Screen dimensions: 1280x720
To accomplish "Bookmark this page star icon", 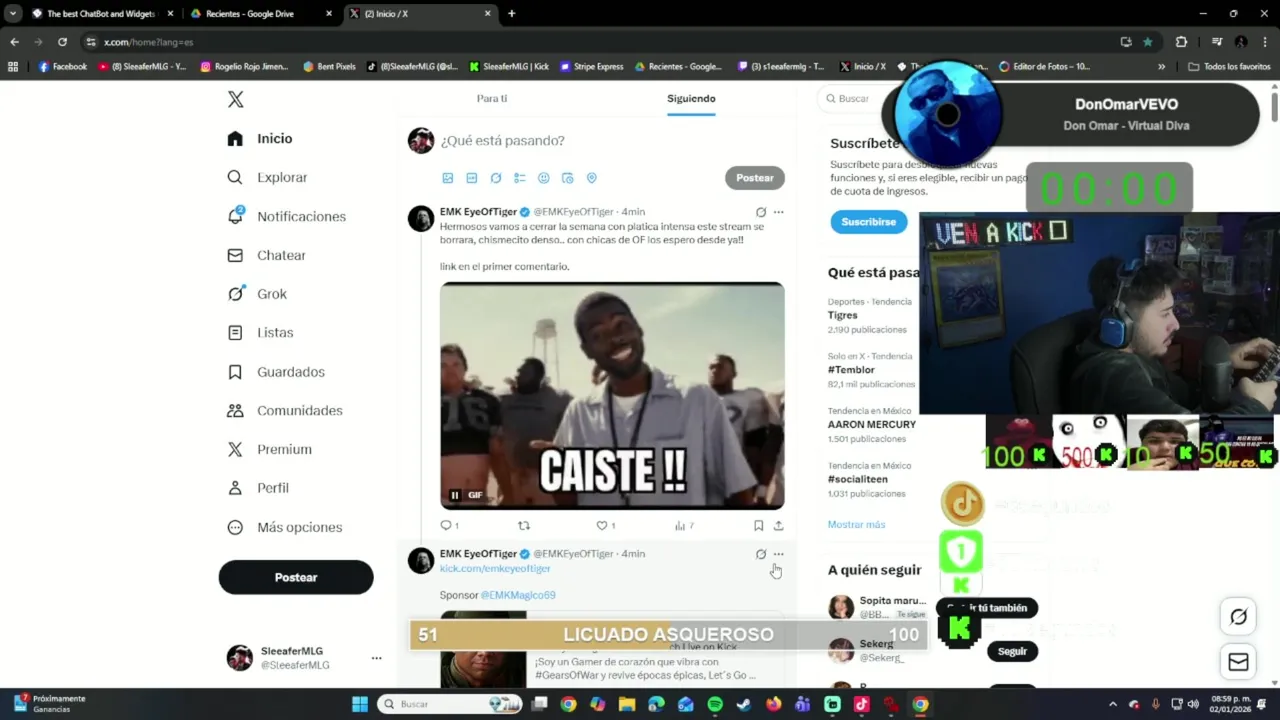I will point(1147,42).
